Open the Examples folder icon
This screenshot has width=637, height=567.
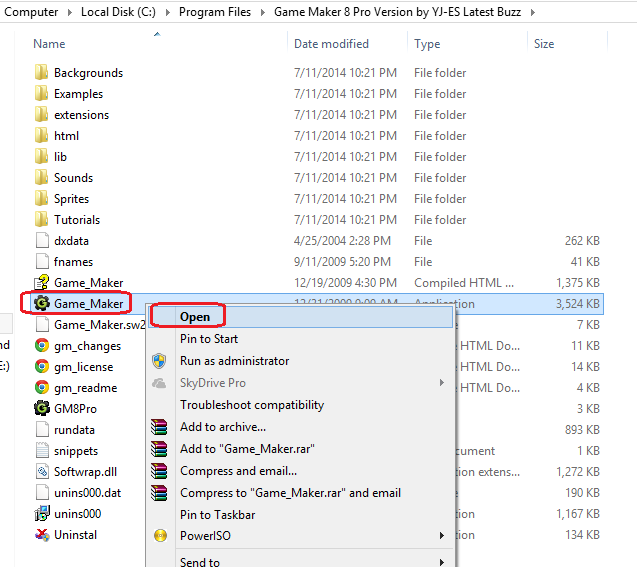pos(41,93)
